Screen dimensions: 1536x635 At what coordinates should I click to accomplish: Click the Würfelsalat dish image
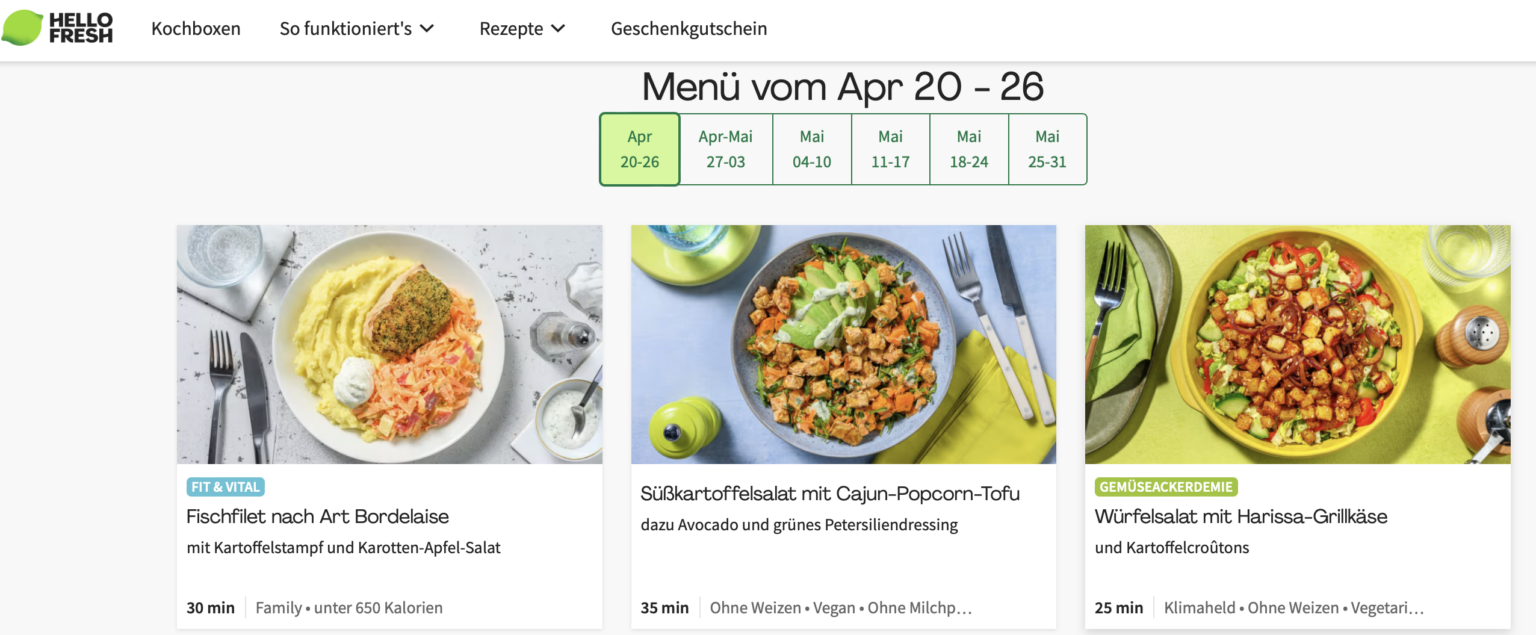[x=1296, y=344]
